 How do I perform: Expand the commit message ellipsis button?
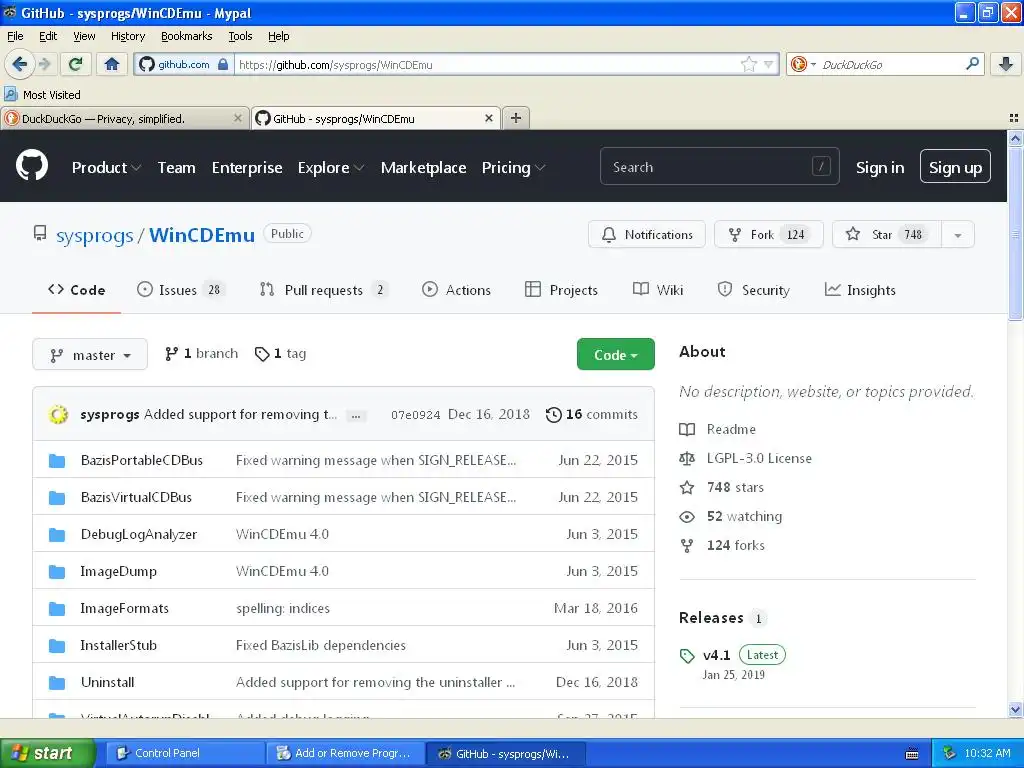tap(355, 416)
